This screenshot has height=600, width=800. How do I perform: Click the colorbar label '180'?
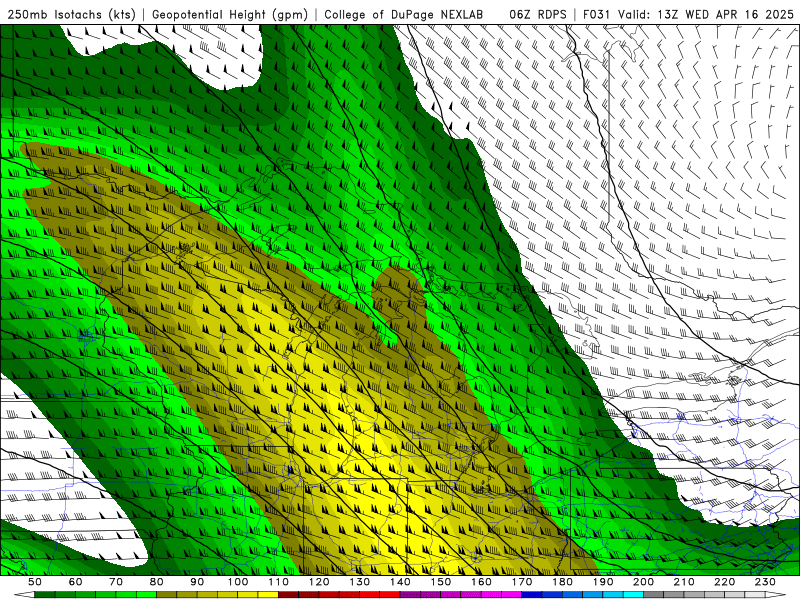pos(563,582)
